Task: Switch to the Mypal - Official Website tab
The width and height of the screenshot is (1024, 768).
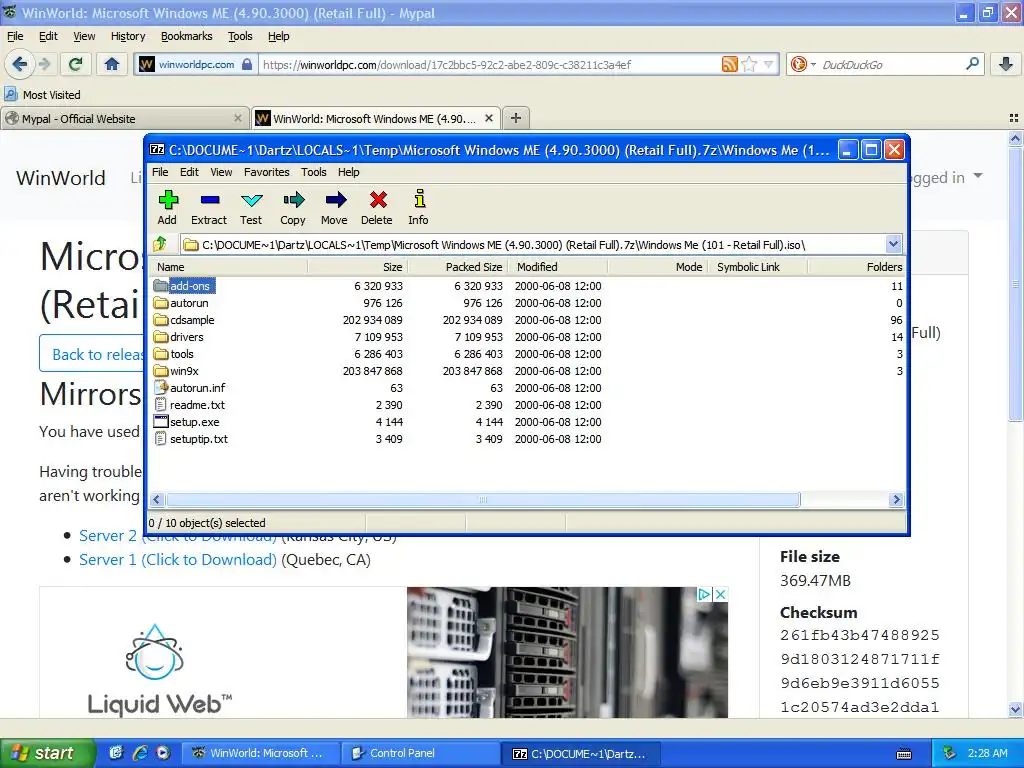Action: [x=124, y=118]
